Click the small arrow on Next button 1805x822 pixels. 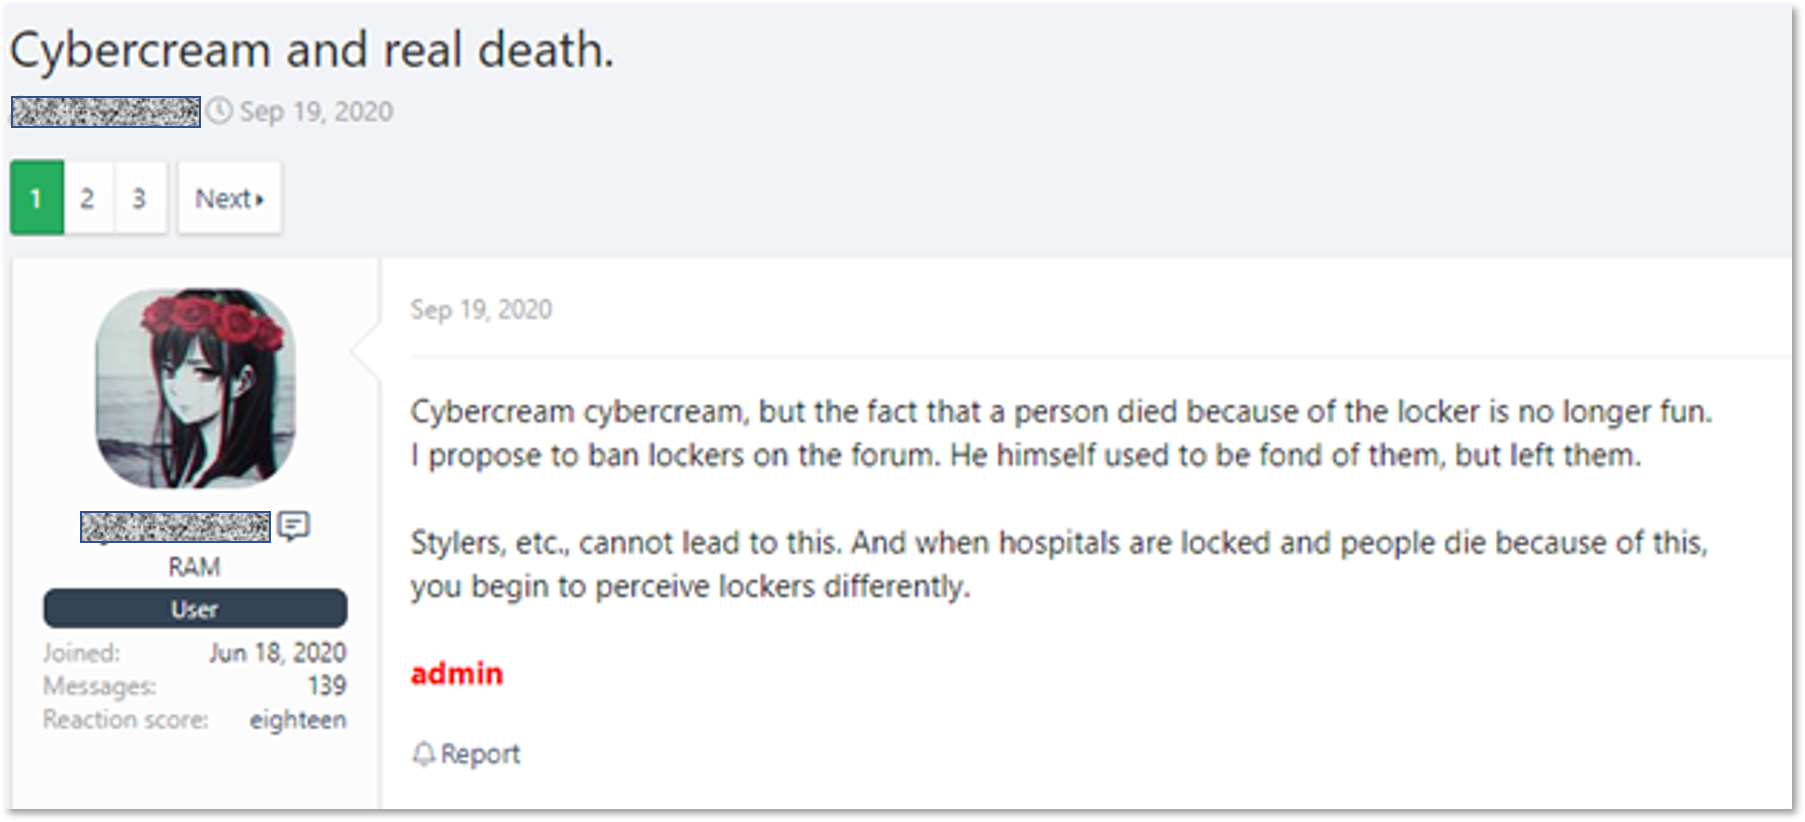(x=260, y=200)
